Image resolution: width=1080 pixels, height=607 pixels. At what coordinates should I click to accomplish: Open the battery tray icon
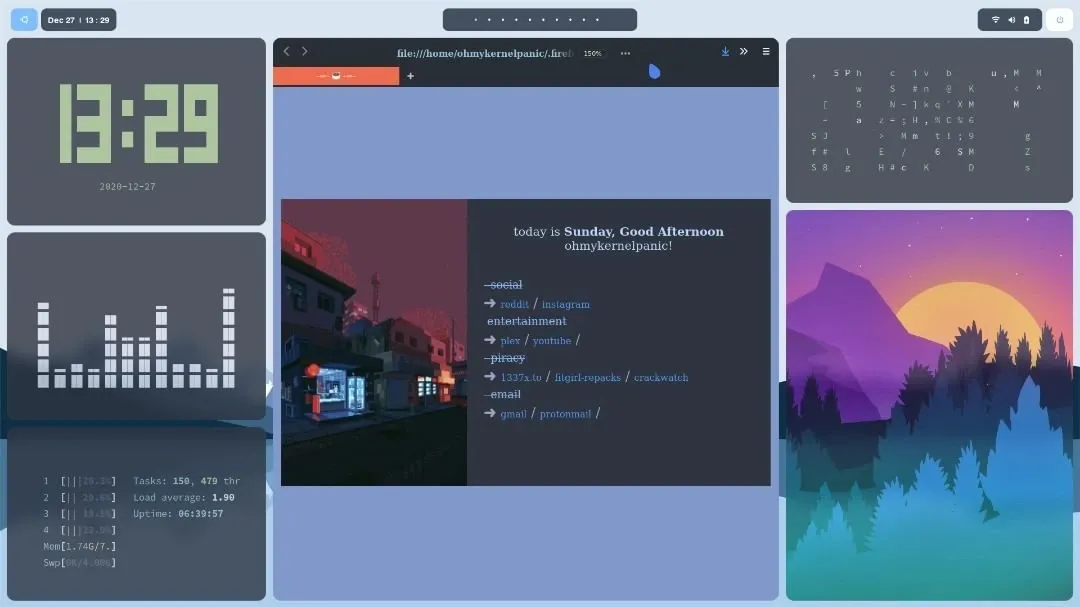click(1026, 20)
